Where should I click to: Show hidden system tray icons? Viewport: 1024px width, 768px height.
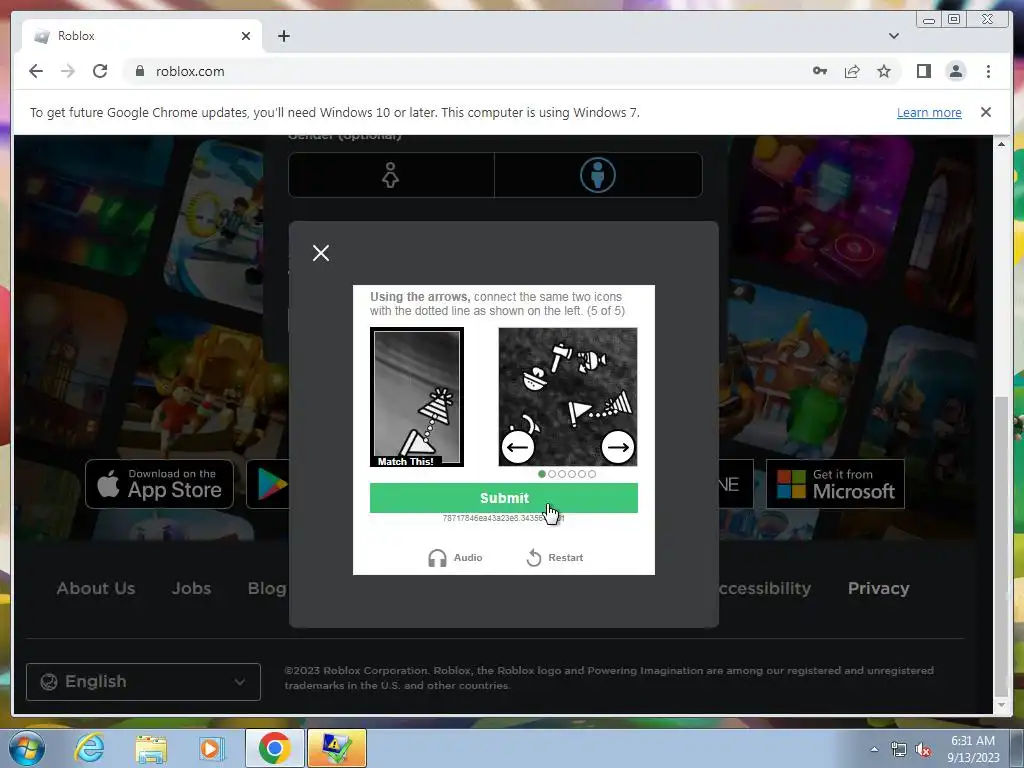[874, 749]
